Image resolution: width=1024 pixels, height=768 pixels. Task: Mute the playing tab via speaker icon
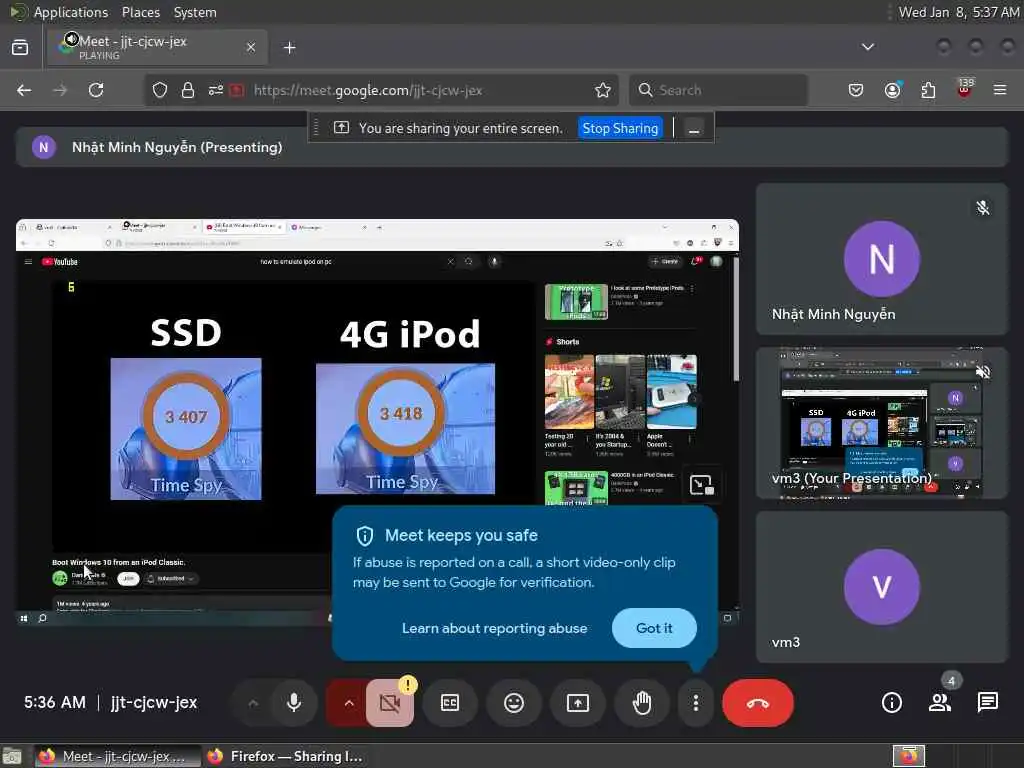pyautogui.click(x=71, y=39)
